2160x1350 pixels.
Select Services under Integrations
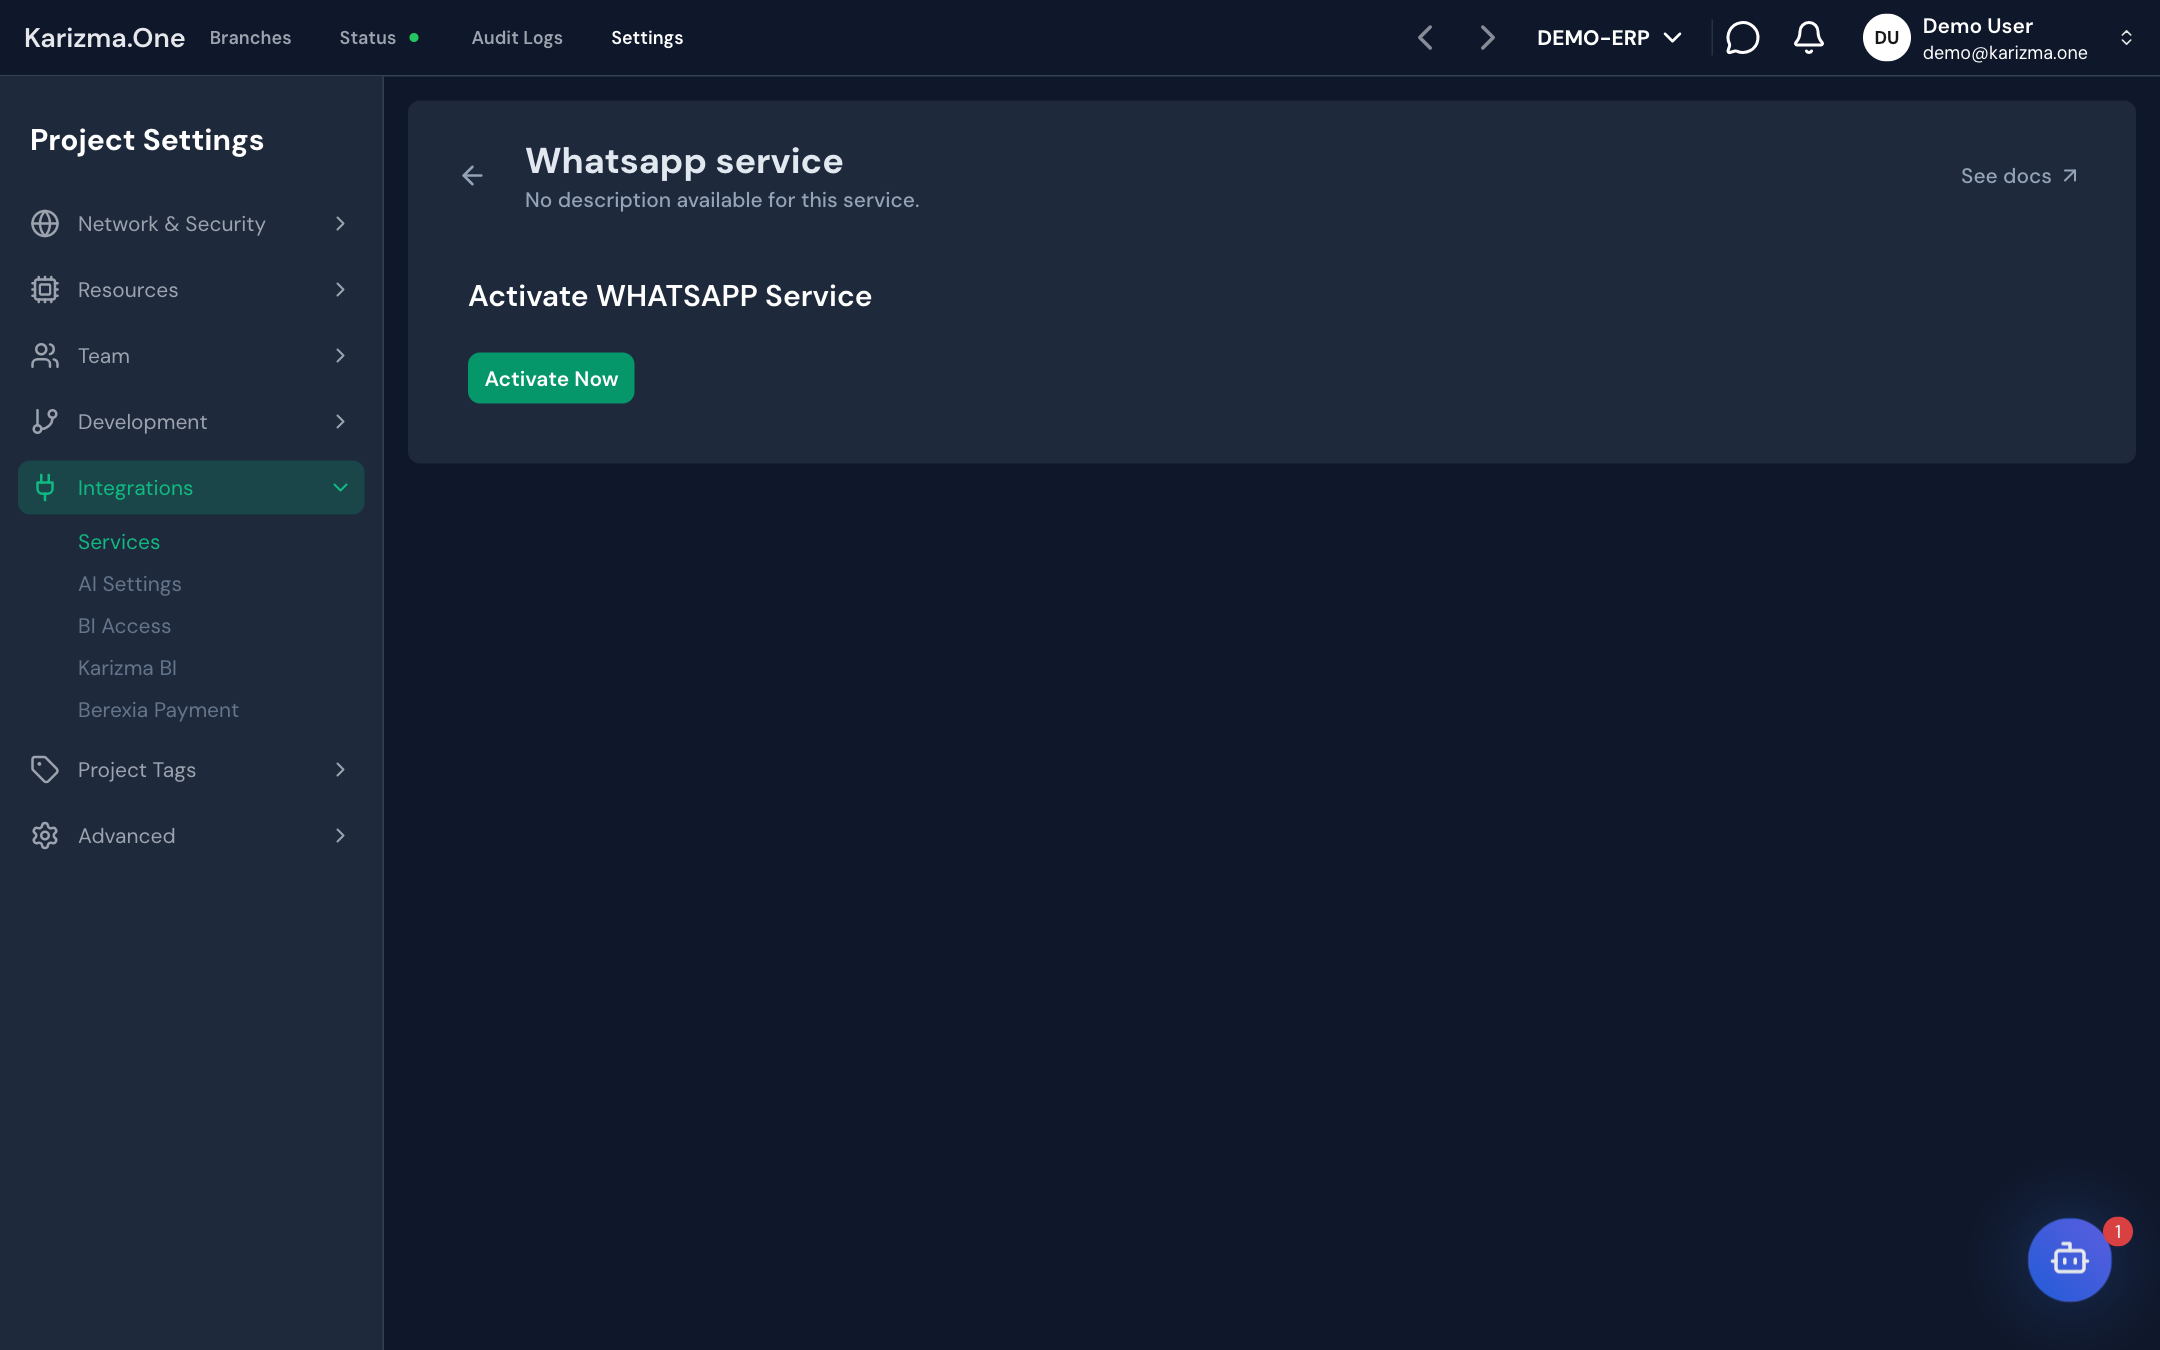pyautogui.click(x=119, y=542)
